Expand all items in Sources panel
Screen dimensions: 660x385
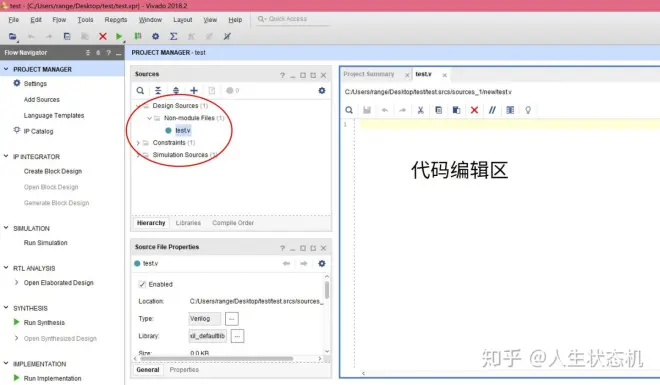click(x=176, y=90)
